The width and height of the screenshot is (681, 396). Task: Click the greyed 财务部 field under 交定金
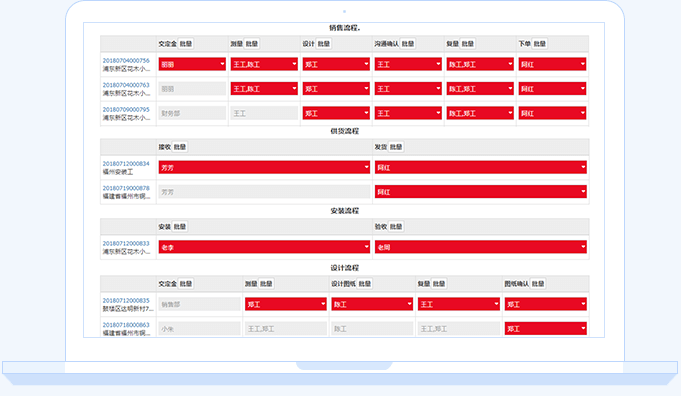click(192, 113)
